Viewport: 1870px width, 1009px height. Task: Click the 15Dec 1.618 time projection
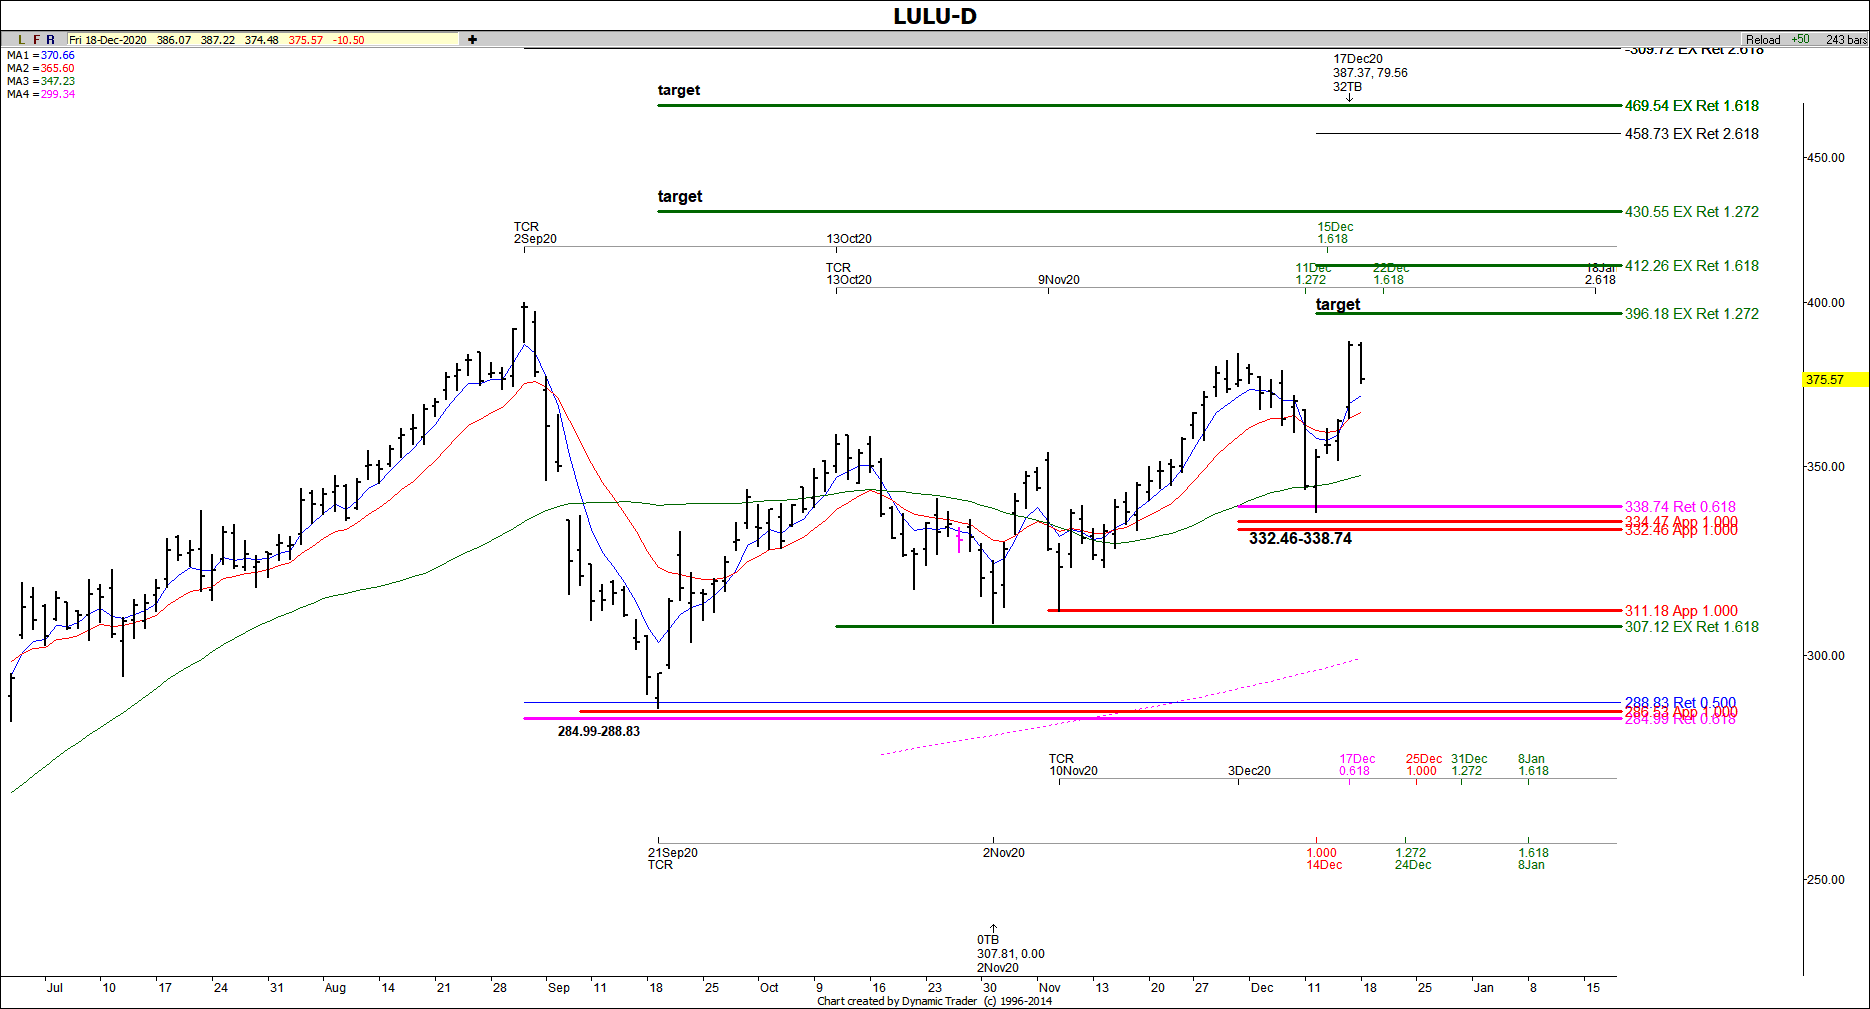[1335, 233]
